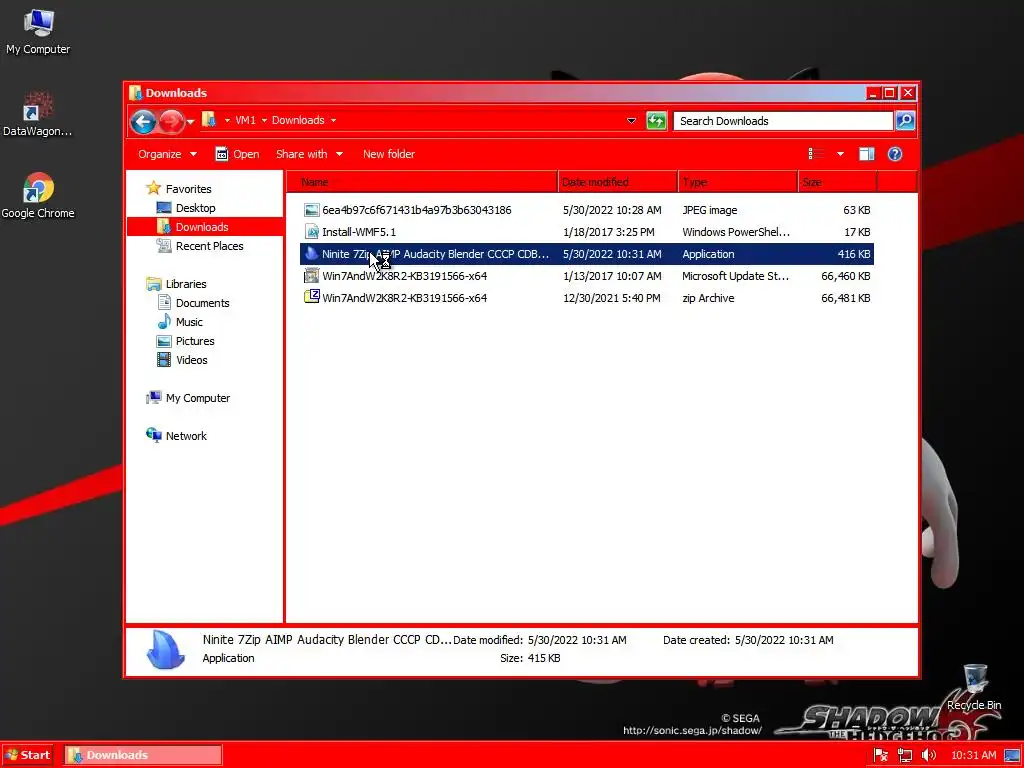Select Network in the navigation pane
The height and width of the screenshot is (768, 1024).
coord(176,436)
